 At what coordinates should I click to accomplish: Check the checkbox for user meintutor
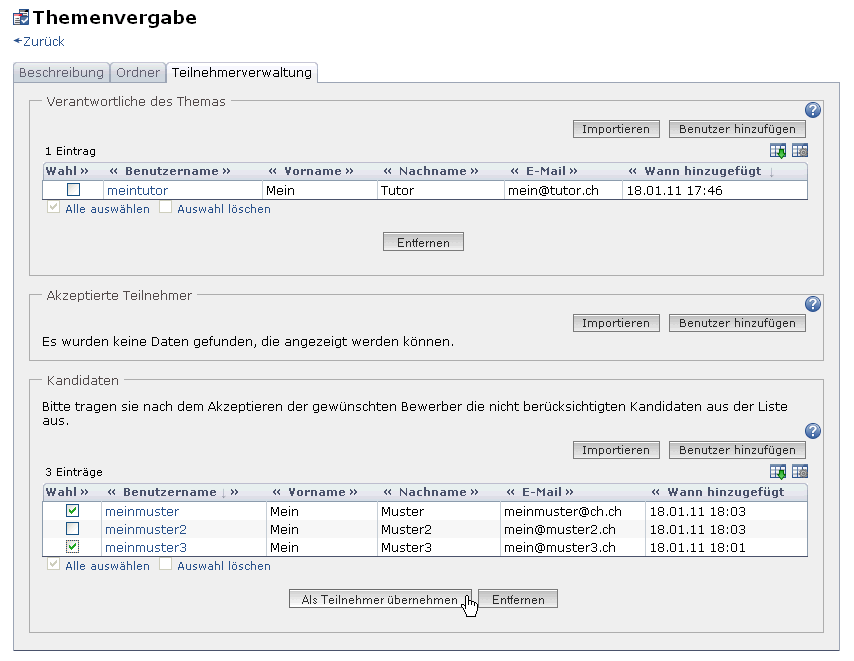point(73,190)
